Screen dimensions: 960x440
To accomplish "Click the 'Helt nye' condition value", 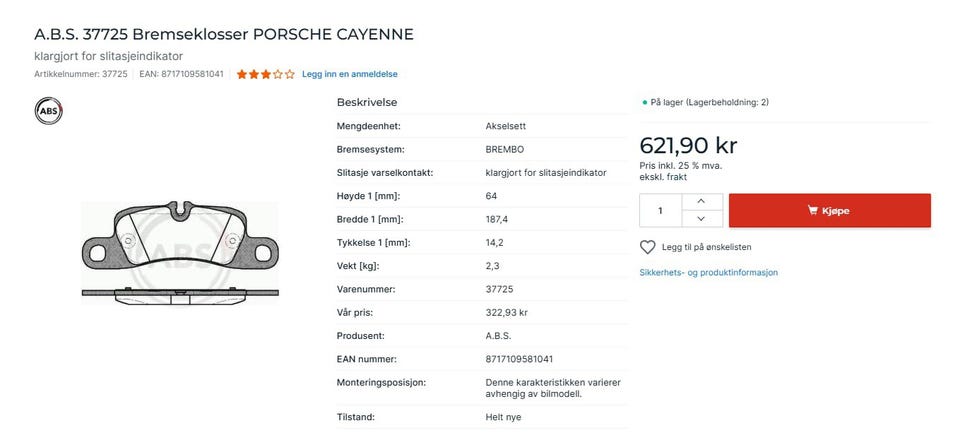I will click(x=503, y=417).
